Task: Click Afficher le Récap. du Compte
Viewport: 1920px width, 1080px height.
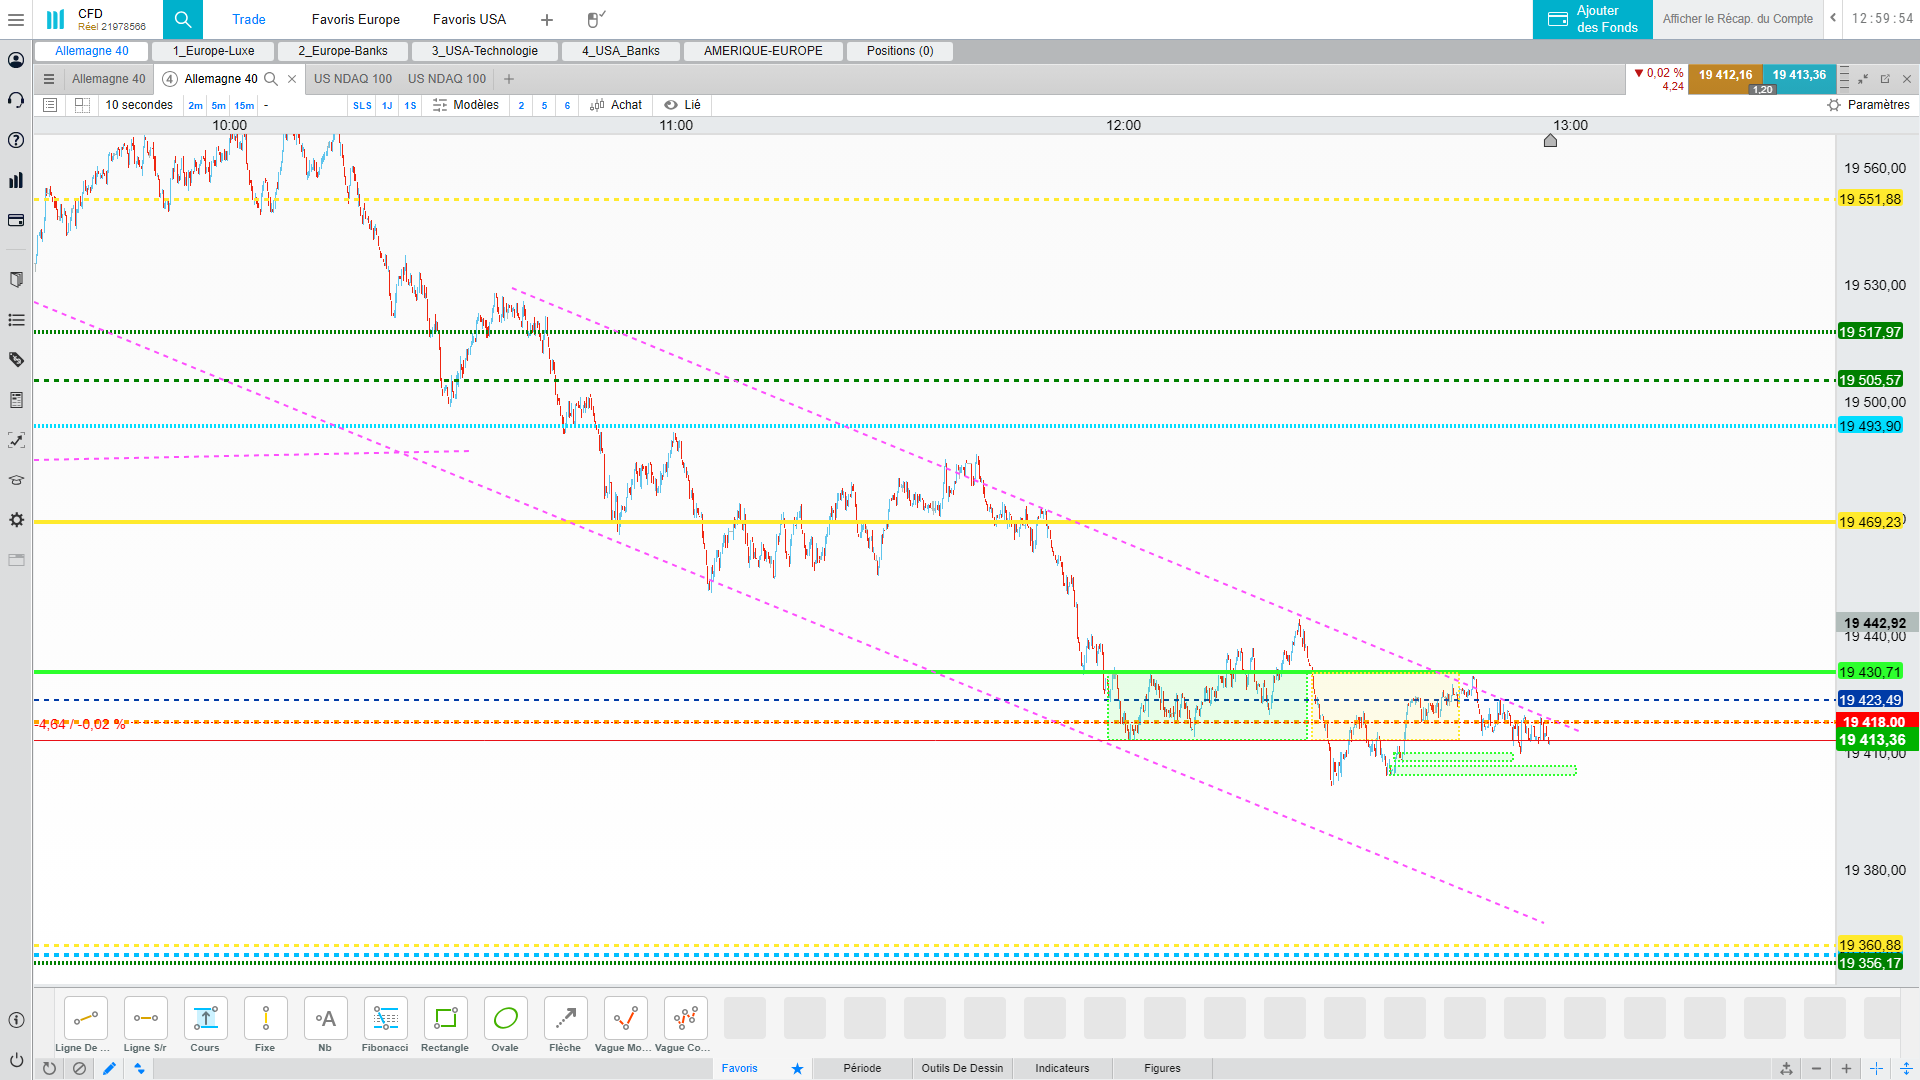Action: (x=1737, y=19)
